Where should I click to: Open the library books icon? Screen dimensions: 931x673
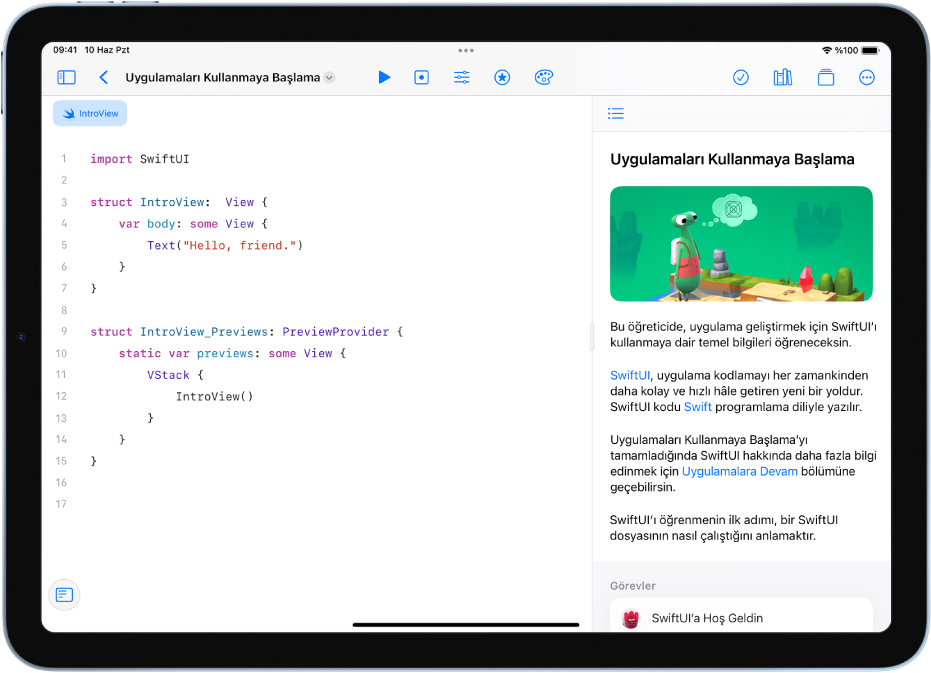[783, 77]
